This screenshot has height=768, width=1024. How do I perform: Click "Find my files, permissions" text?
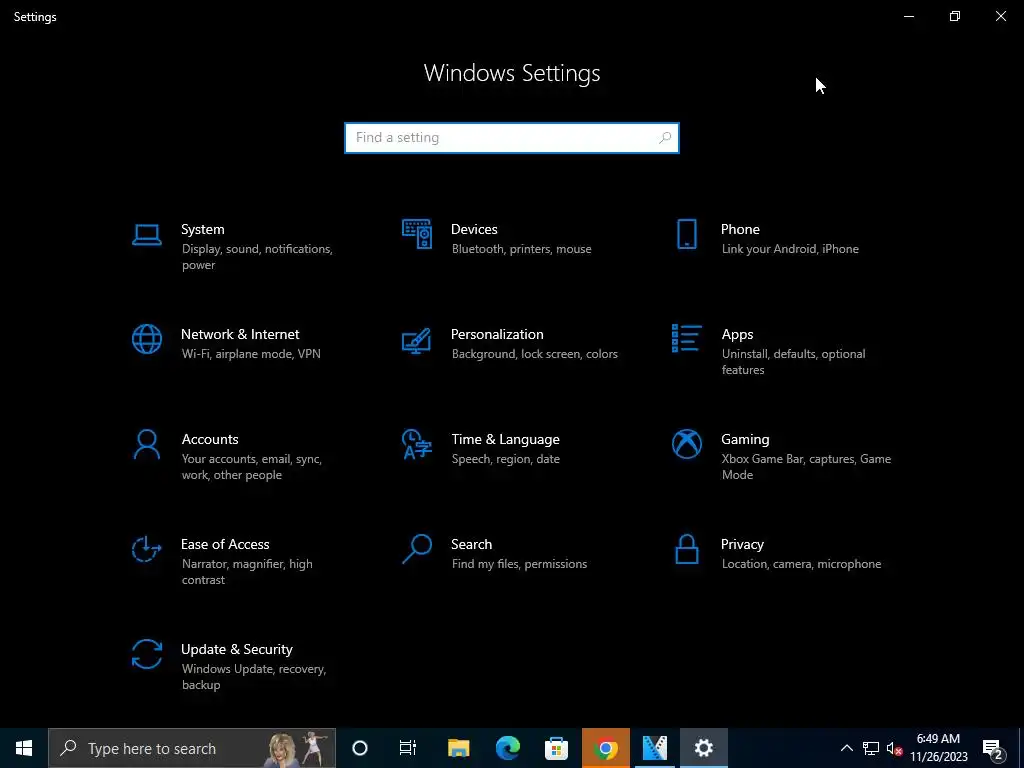coord(519,564)
